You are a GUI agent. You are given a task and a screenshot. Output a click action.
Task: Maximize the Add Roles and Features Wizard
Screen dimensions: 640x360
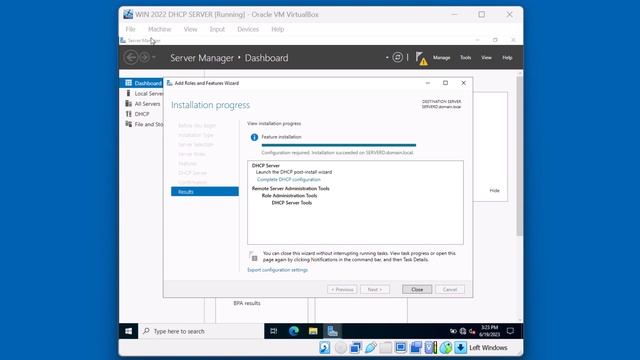pyautogui.click(x=445, y=83)
